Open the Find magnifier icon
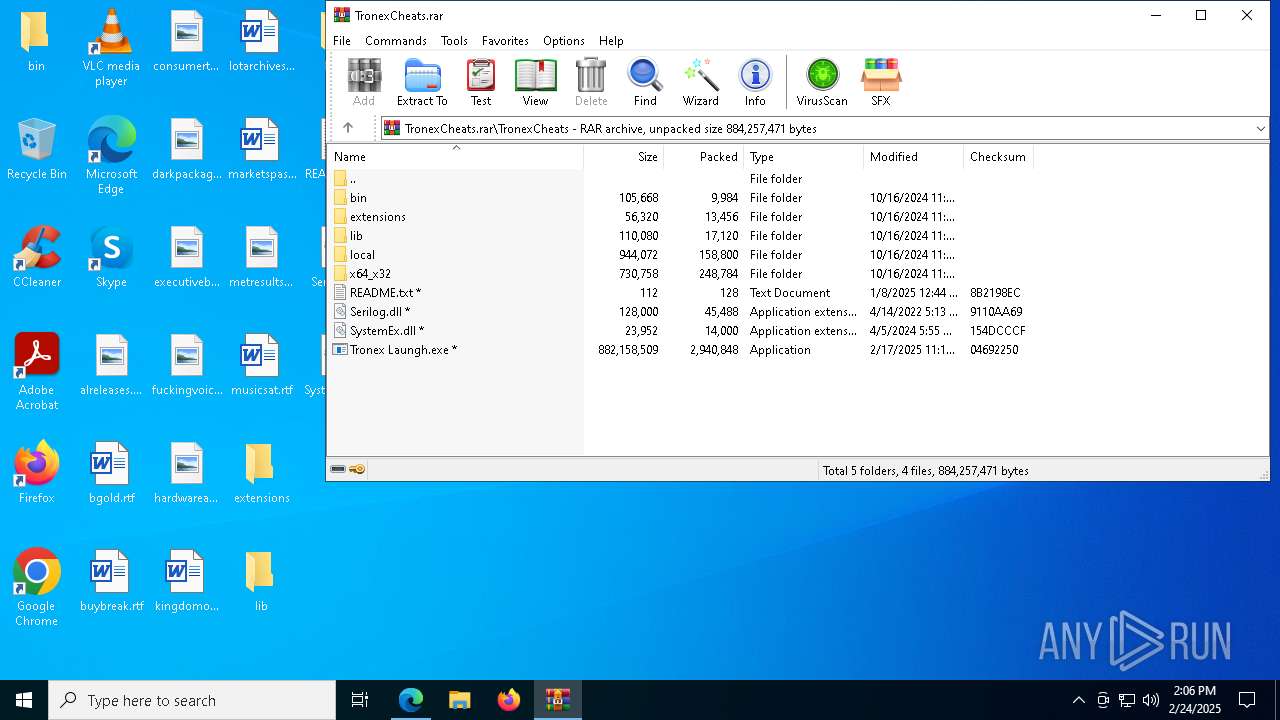 645,82
